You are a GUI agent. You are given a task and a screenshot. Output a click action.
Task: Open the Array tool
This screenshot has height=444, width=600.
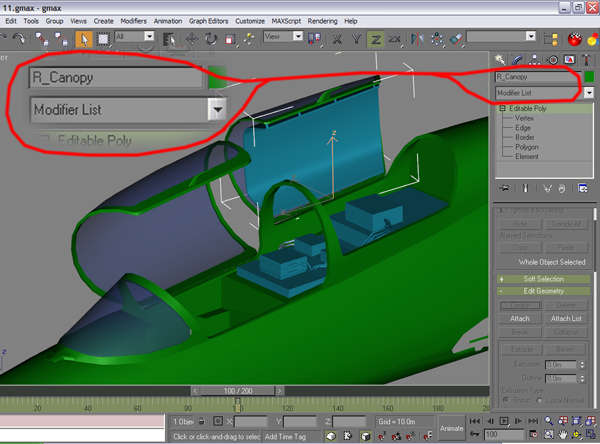437,39
